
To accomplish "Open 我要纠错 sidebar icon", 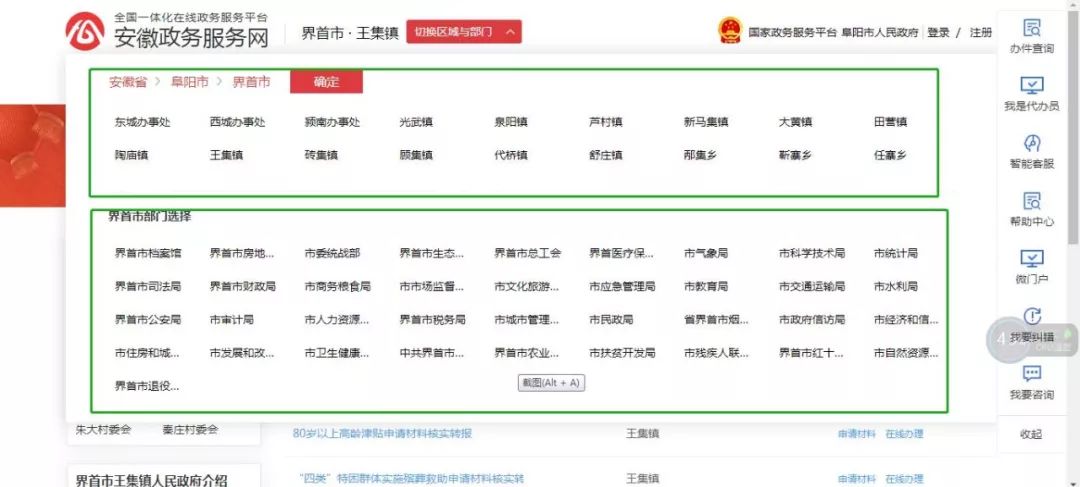I will 1032,317.
